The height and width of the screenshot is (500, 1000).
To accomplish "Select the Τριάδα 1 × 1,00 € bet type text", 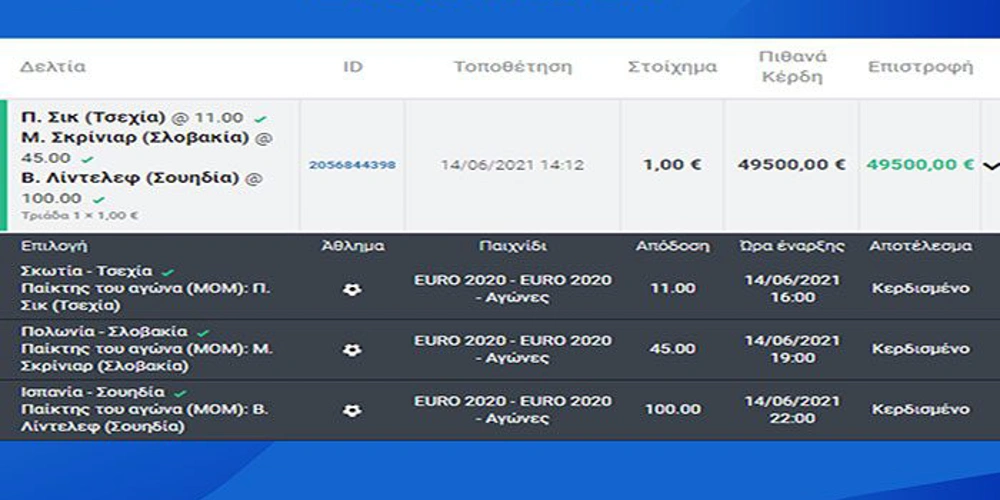I will (79, 215).
